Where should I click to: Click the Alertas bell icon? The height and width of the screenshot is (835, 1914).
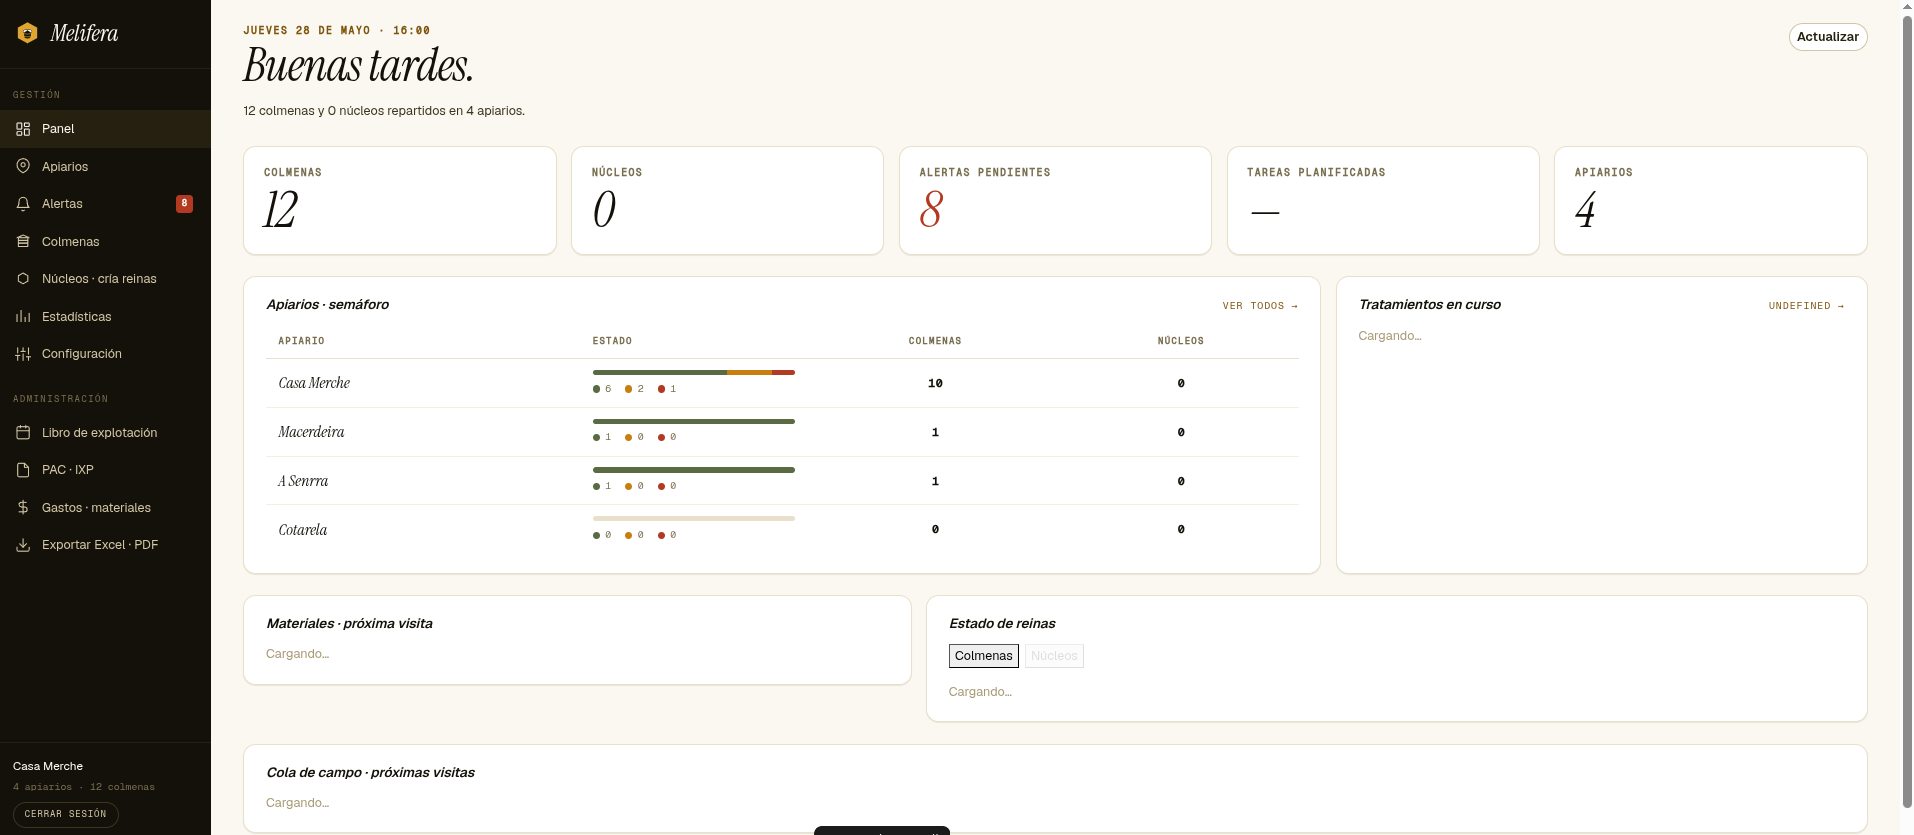(23, 204)
